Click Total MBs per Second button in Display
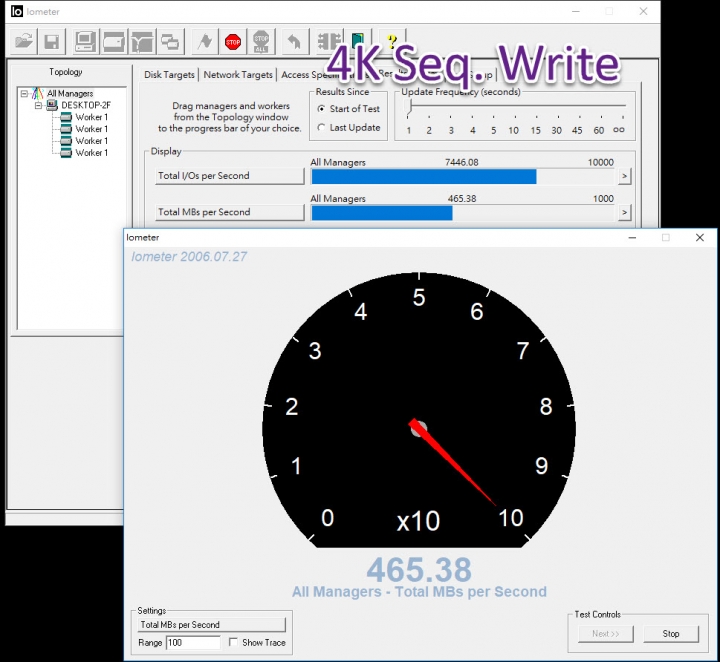This screenshot has height=662, width=720. tap(230, 212)
